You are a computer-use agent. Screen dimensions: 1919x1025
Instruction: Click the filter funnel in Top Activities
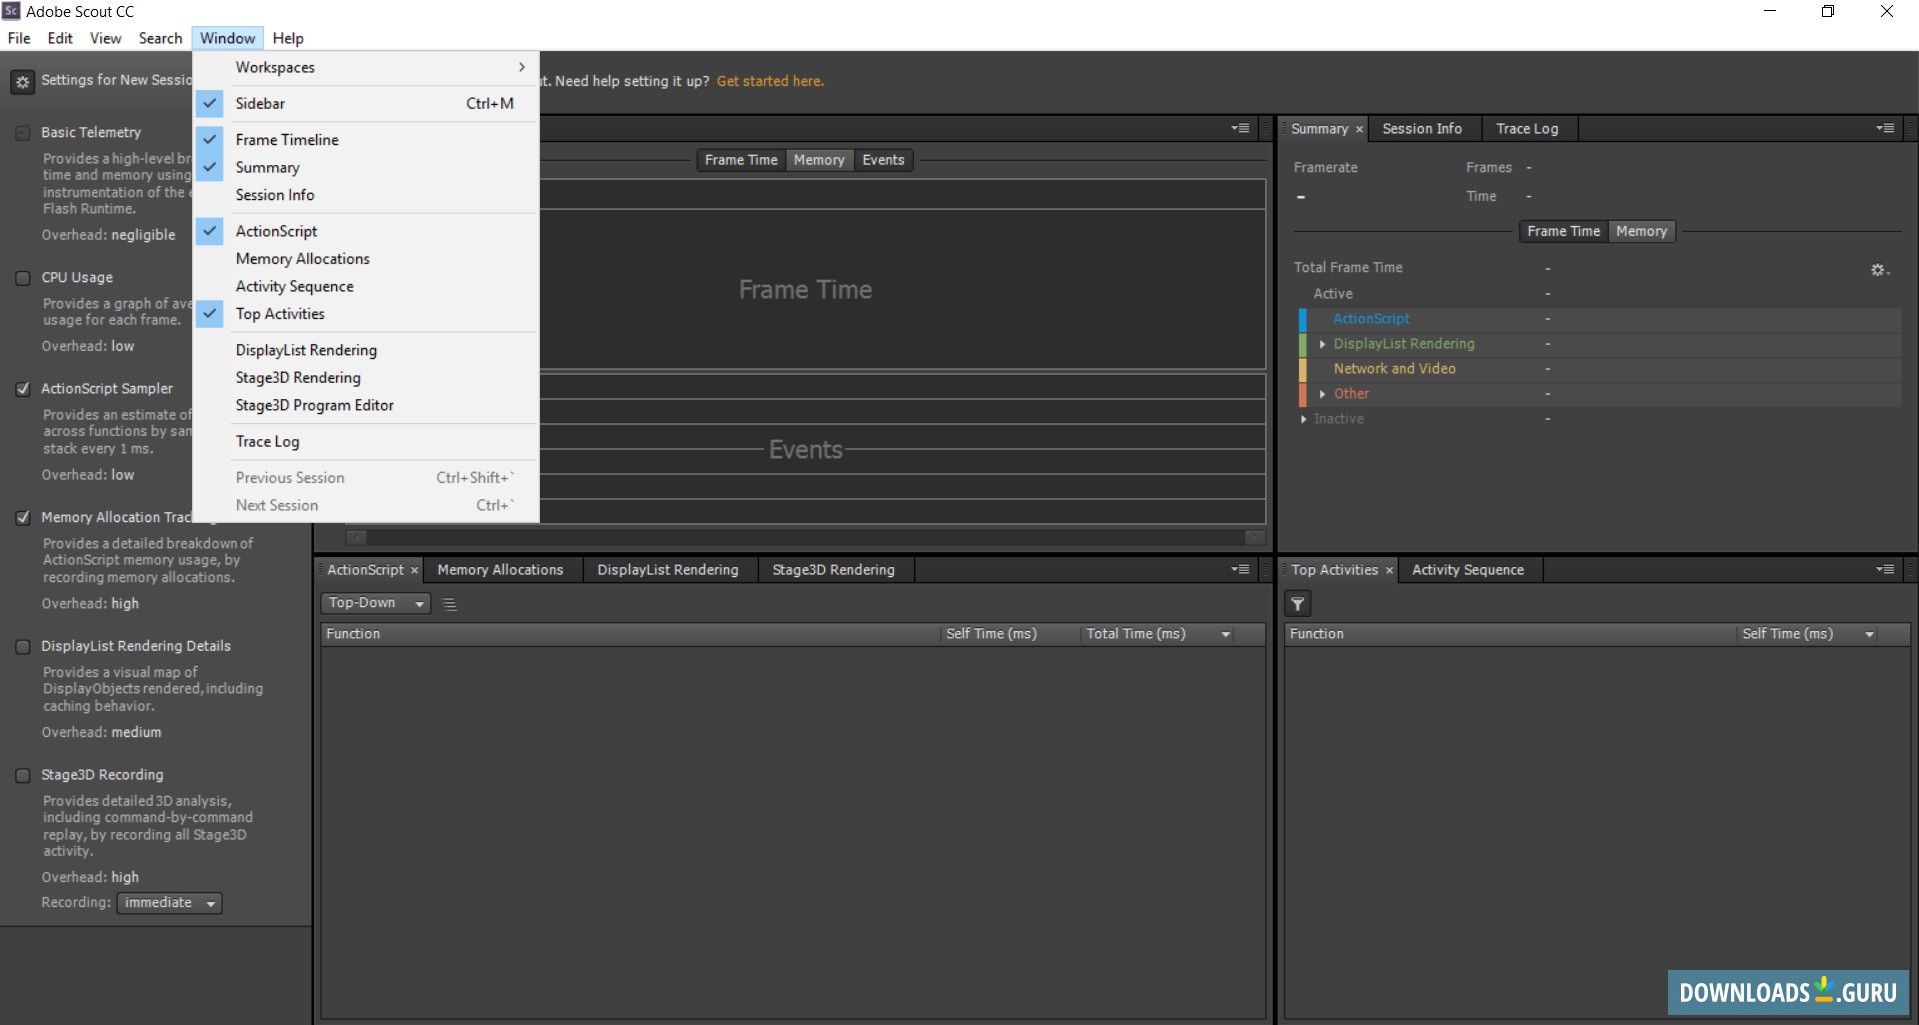(x=1297, y=604)
